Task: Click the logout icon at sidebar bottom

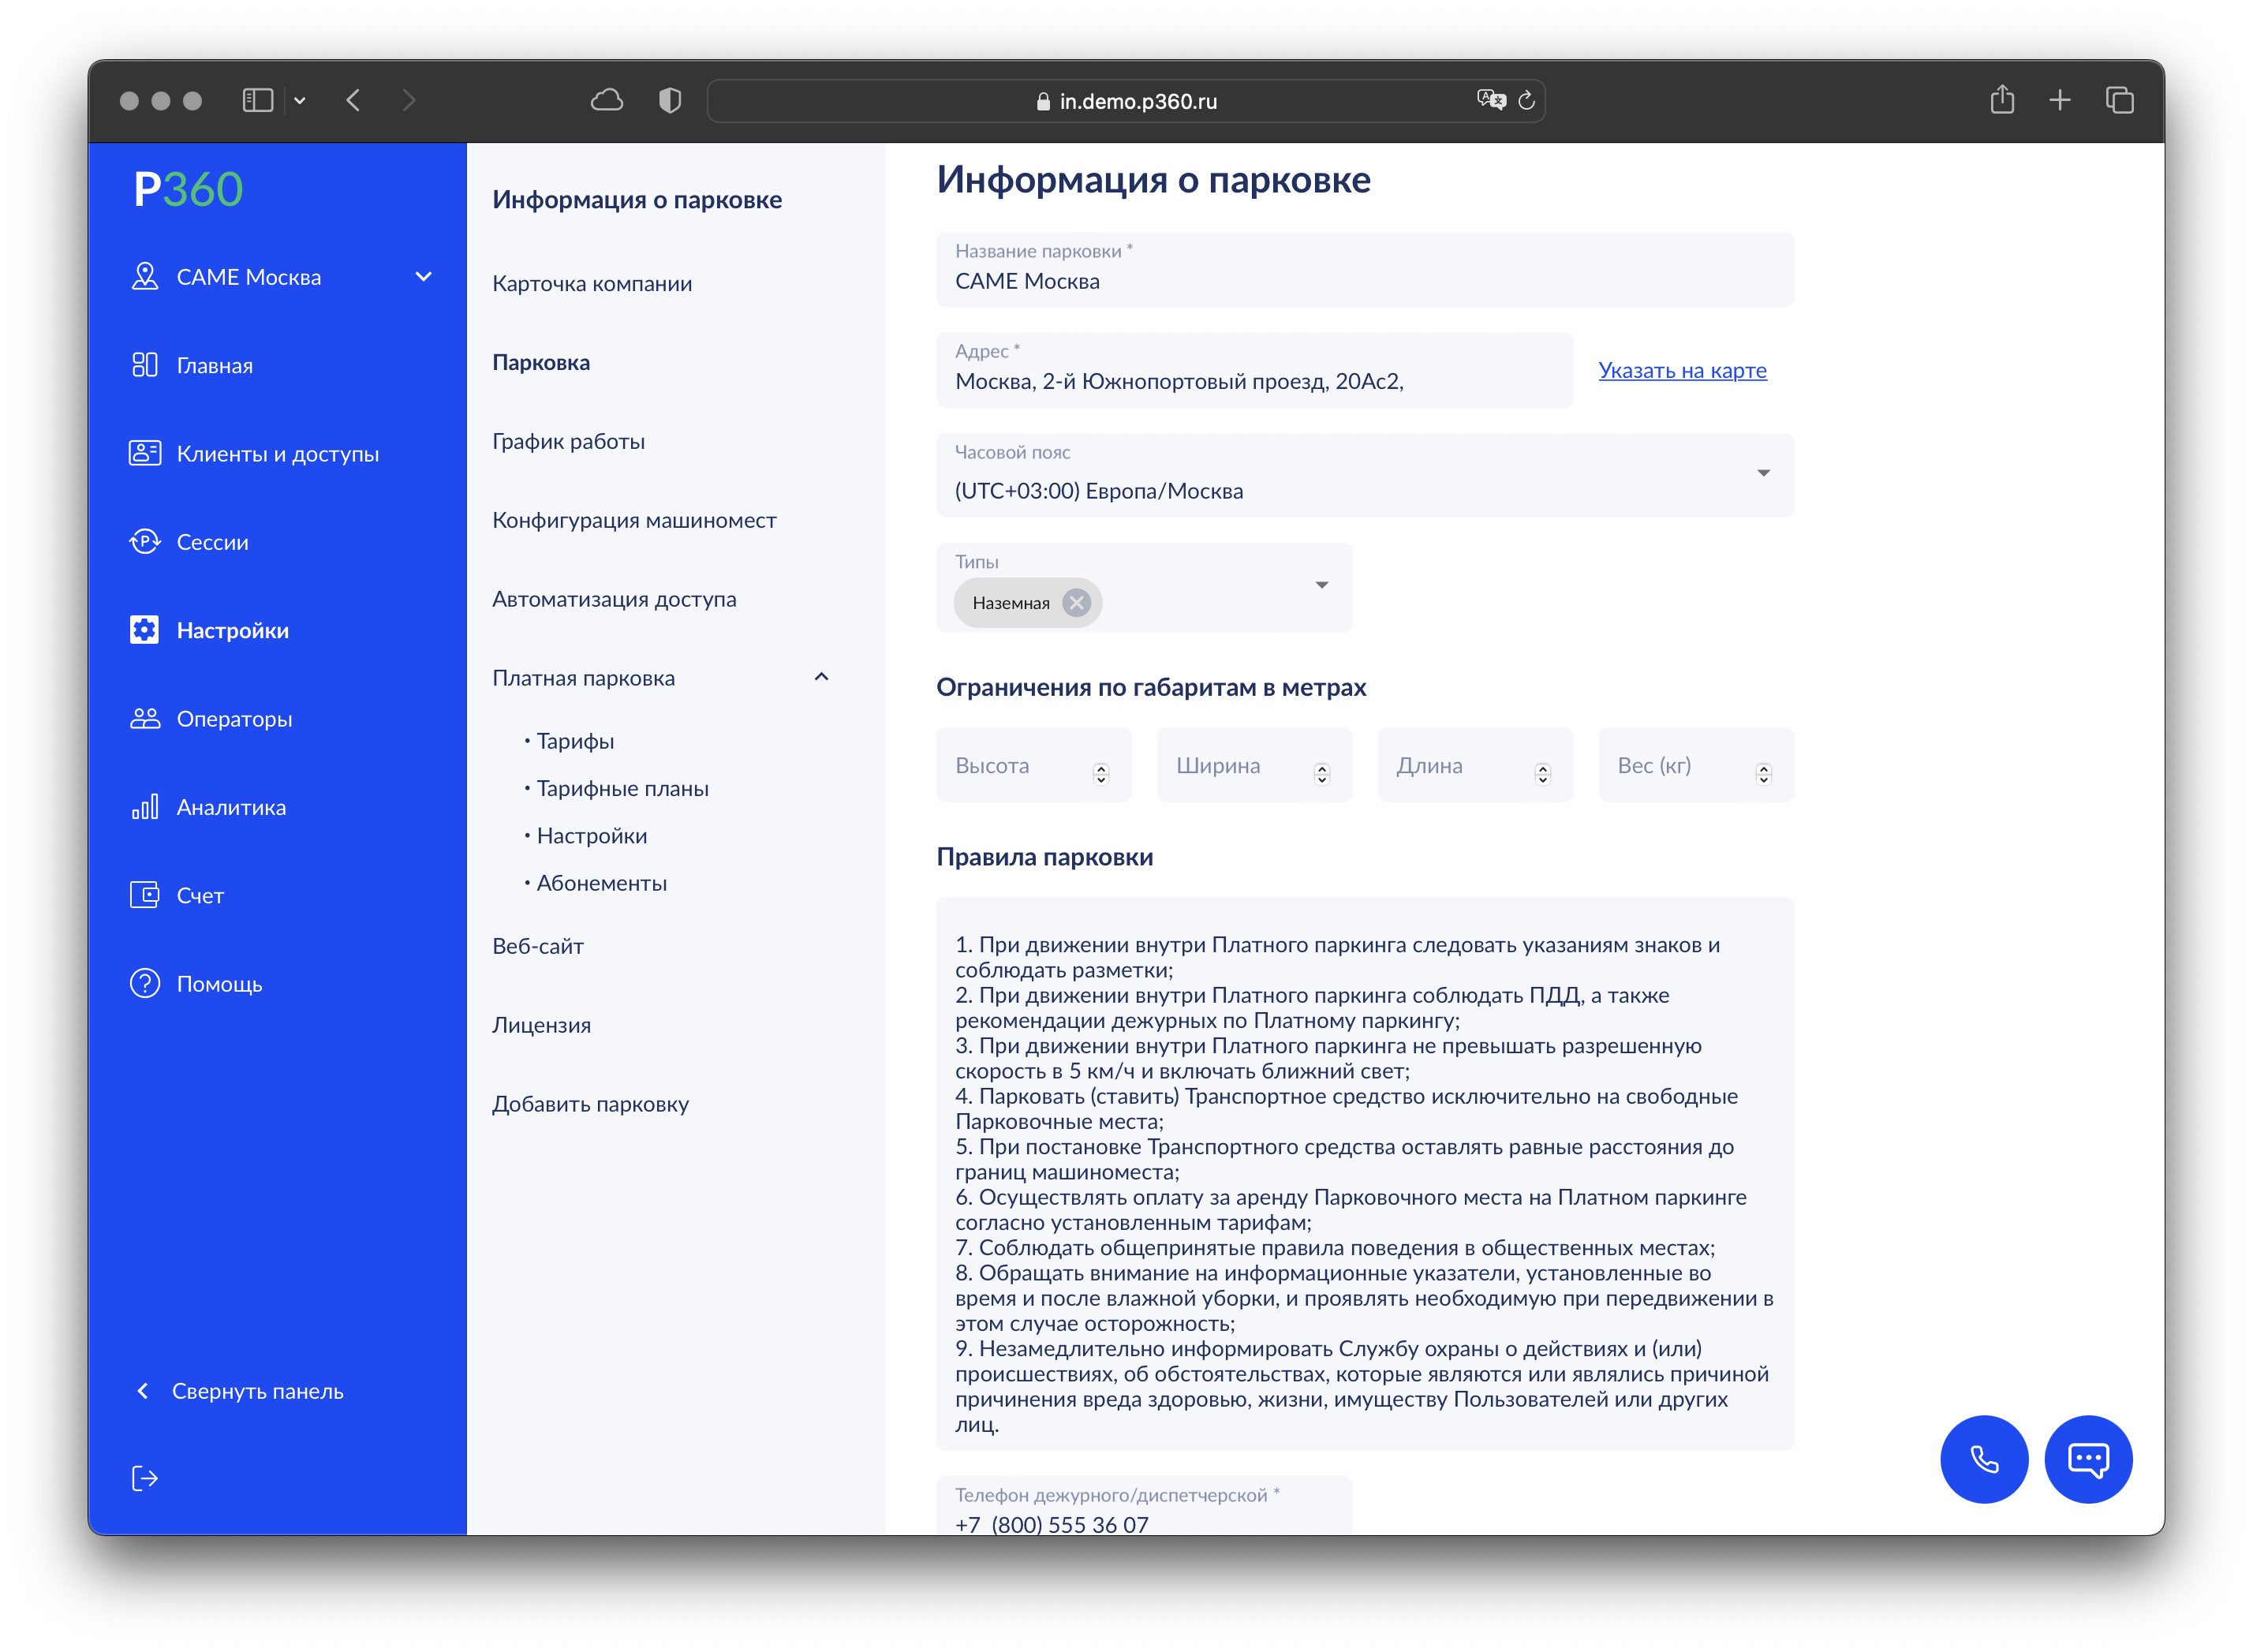Action: (x=145, y=1478)
